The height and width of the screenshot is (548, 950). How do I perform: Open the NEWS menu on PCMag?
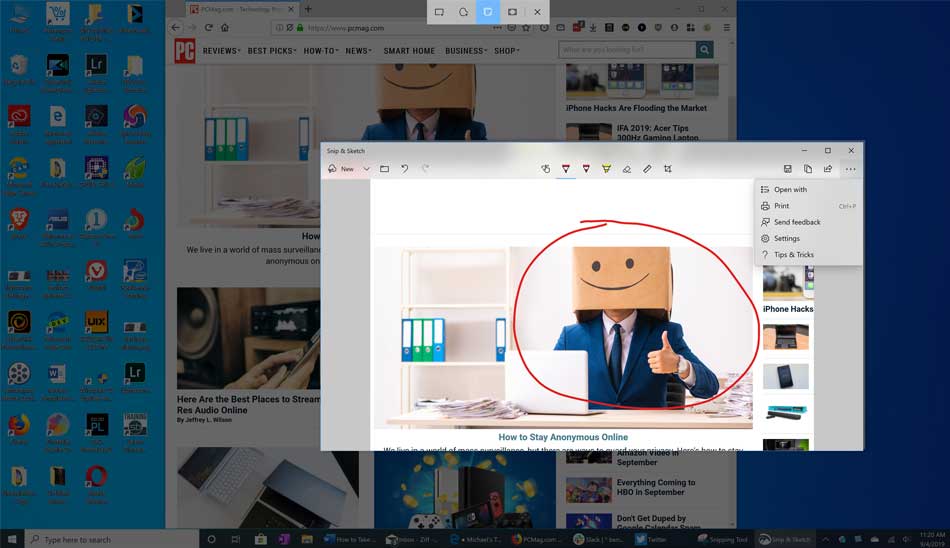click(358, 51)
